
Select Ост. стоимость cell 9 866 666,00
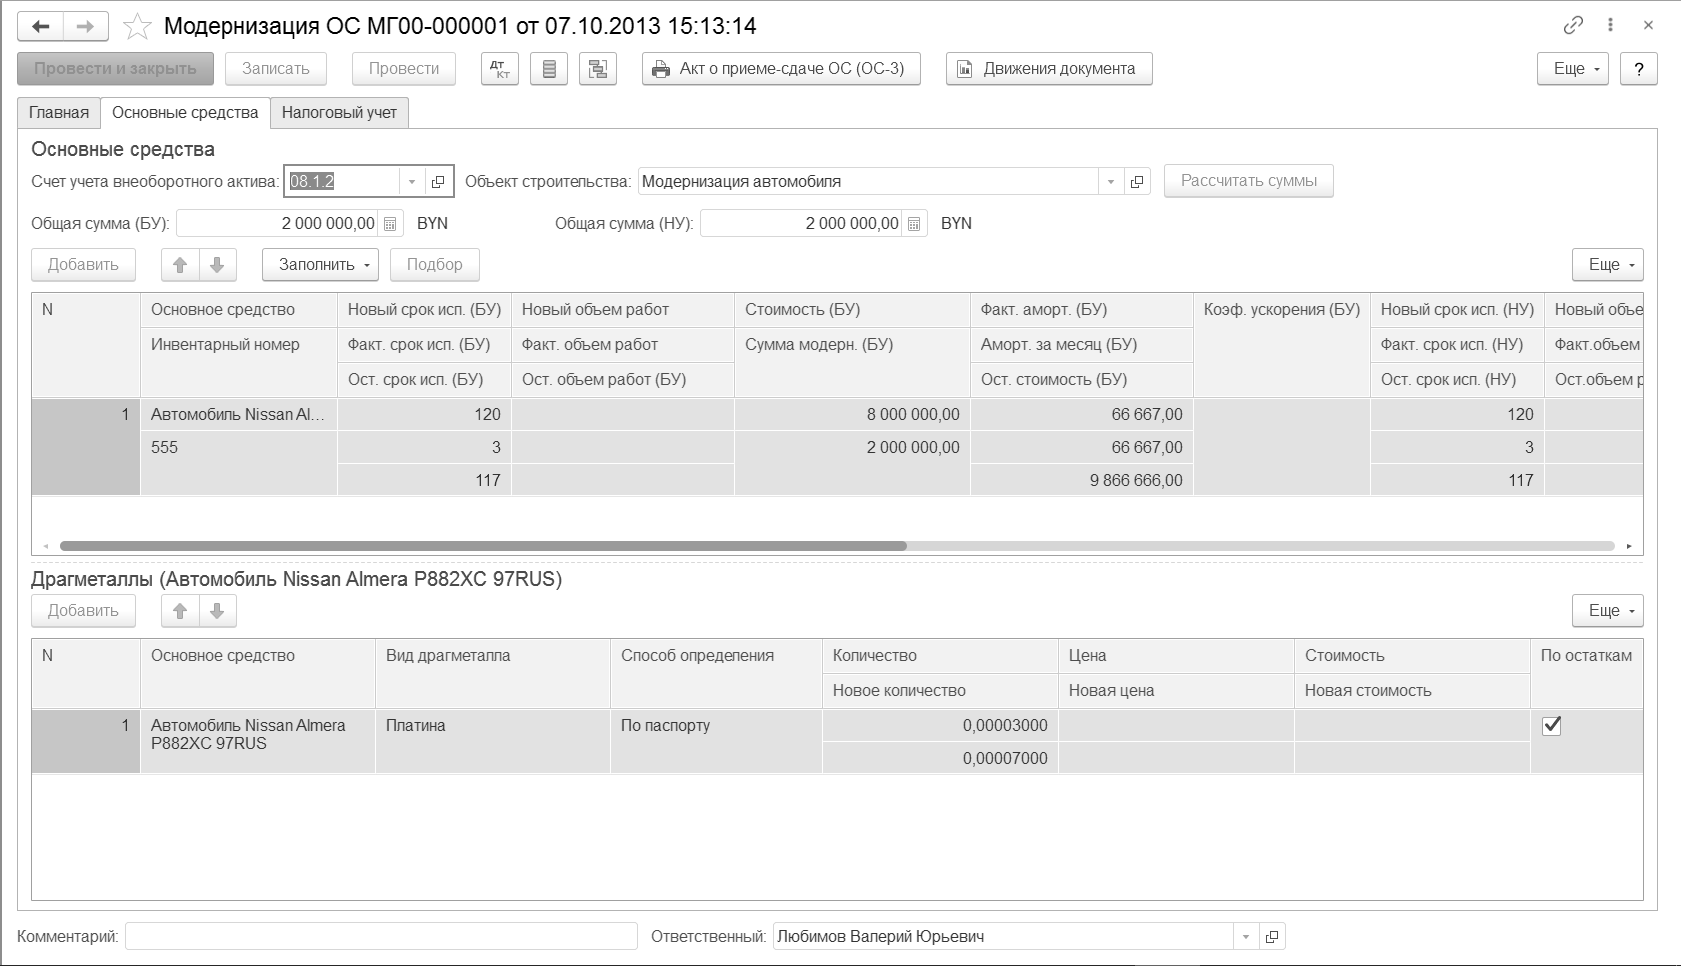click(1082, 481)
